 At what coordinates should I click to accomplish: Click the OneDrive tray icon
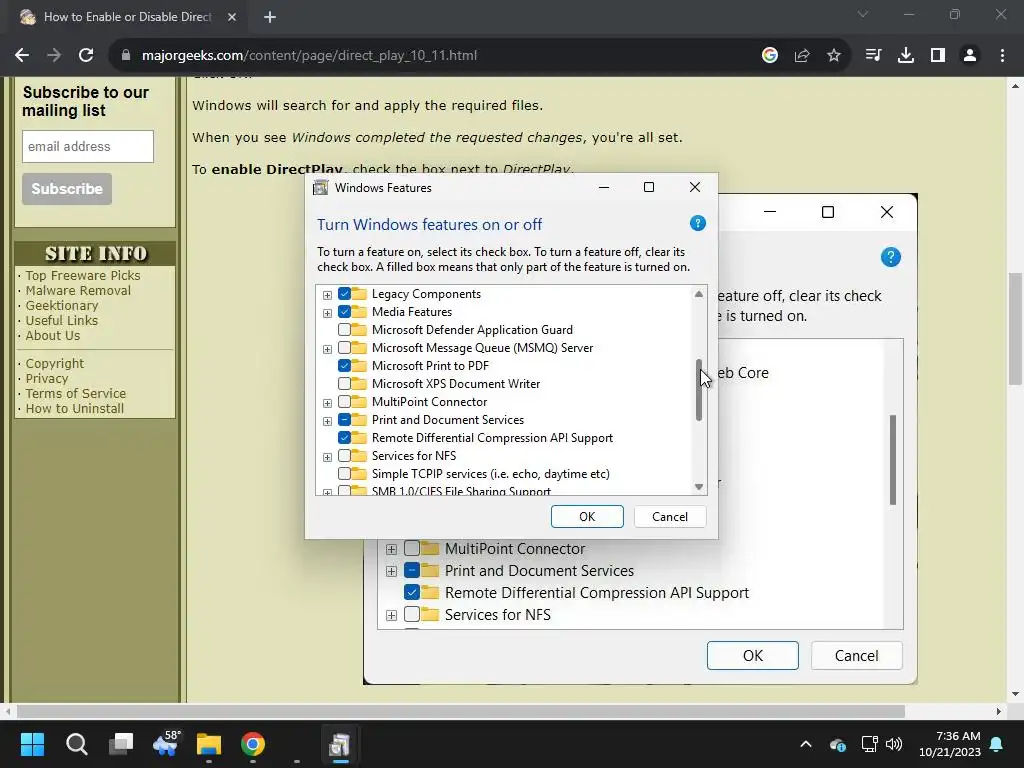pyautogui.click(x=838, y=744)
